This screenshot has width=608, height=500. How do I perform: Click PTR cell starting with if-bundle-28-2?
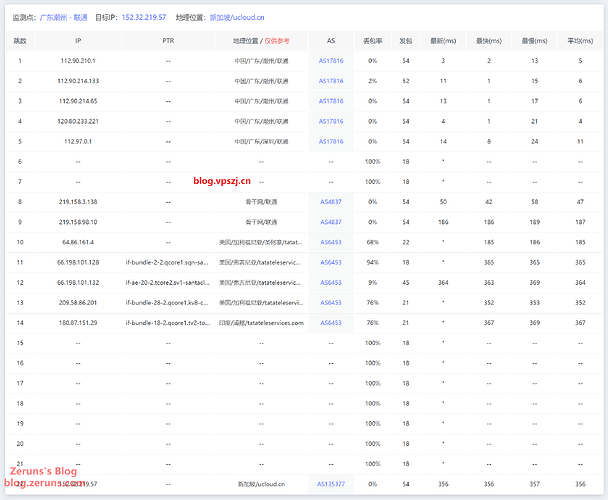click(x=167, y=303)
